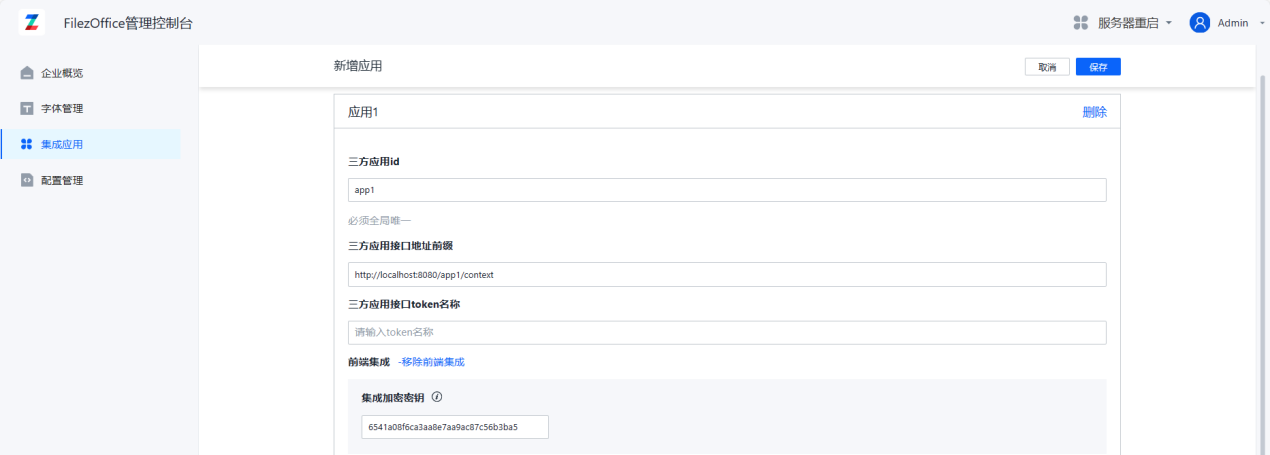This screenshot has width=1270, height=455.
Task: Focus the token名称 input field
Action: 727,332
